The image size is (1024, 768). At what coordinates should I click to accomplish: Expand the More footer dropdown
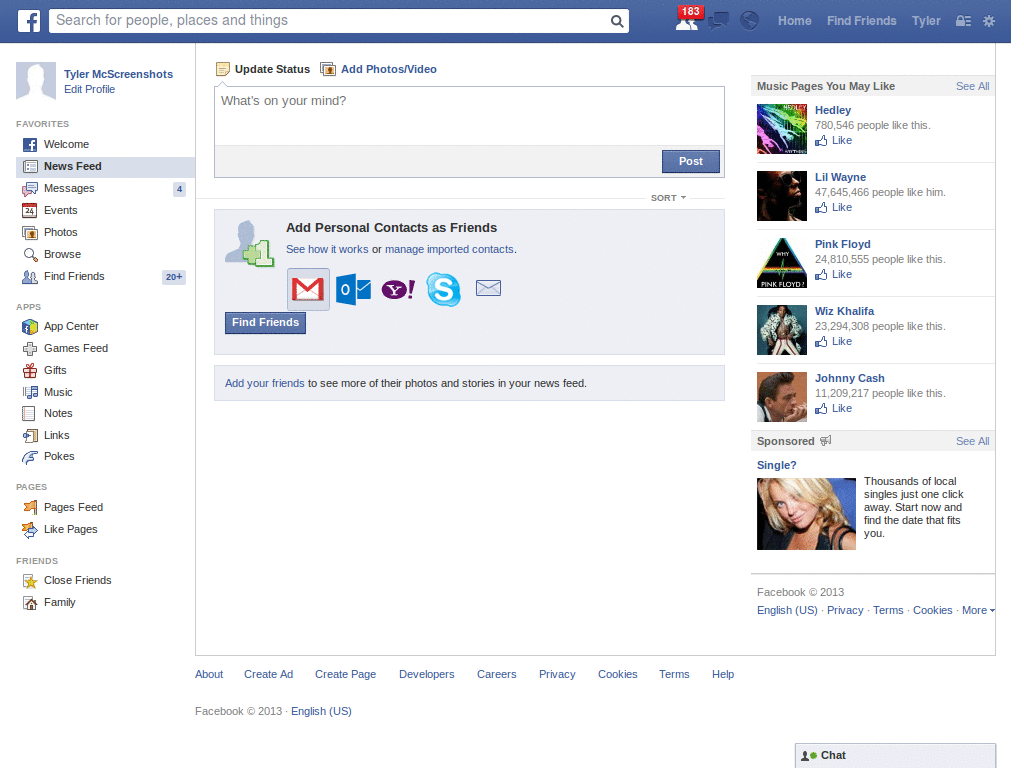click(x=978, y=610)
